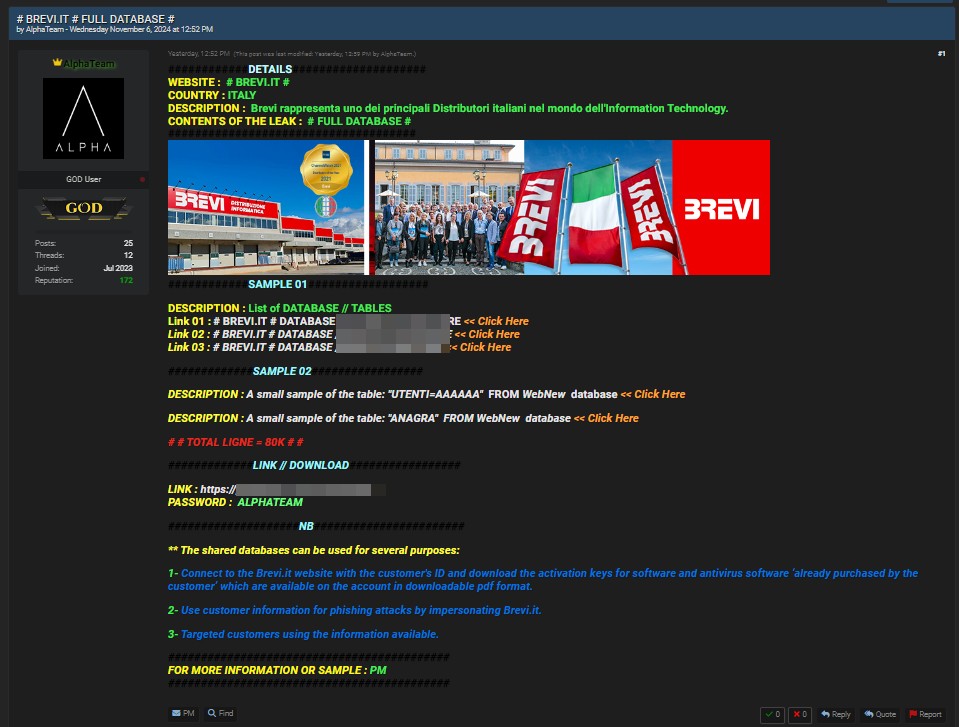Click the GOD rank badge
Image resolution: width=959 pixels, height=727 pixels.
pyautogui.click(x=83, y=209)
